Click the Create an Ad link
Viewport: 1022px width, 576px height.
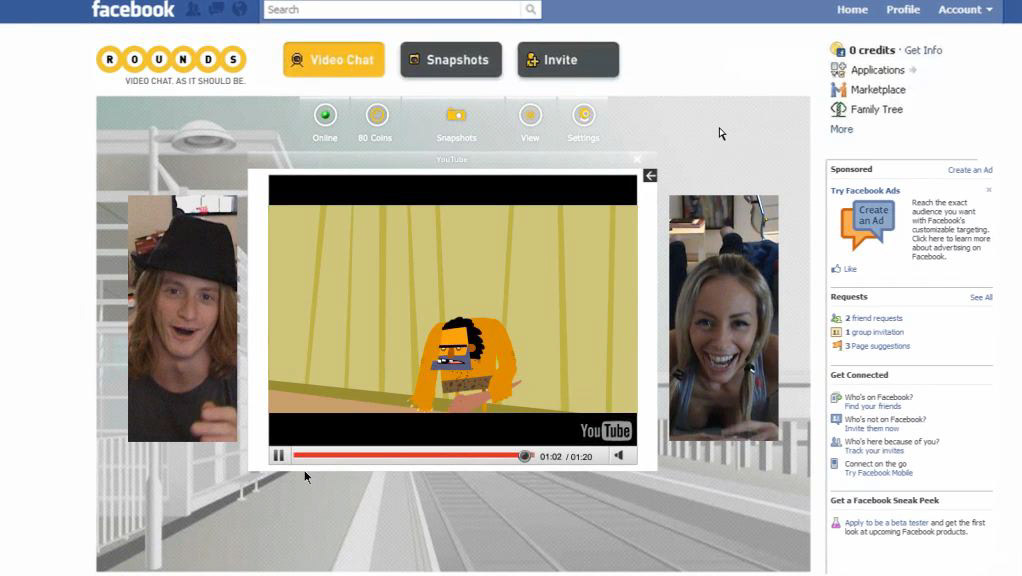click(x=970, y=170)
